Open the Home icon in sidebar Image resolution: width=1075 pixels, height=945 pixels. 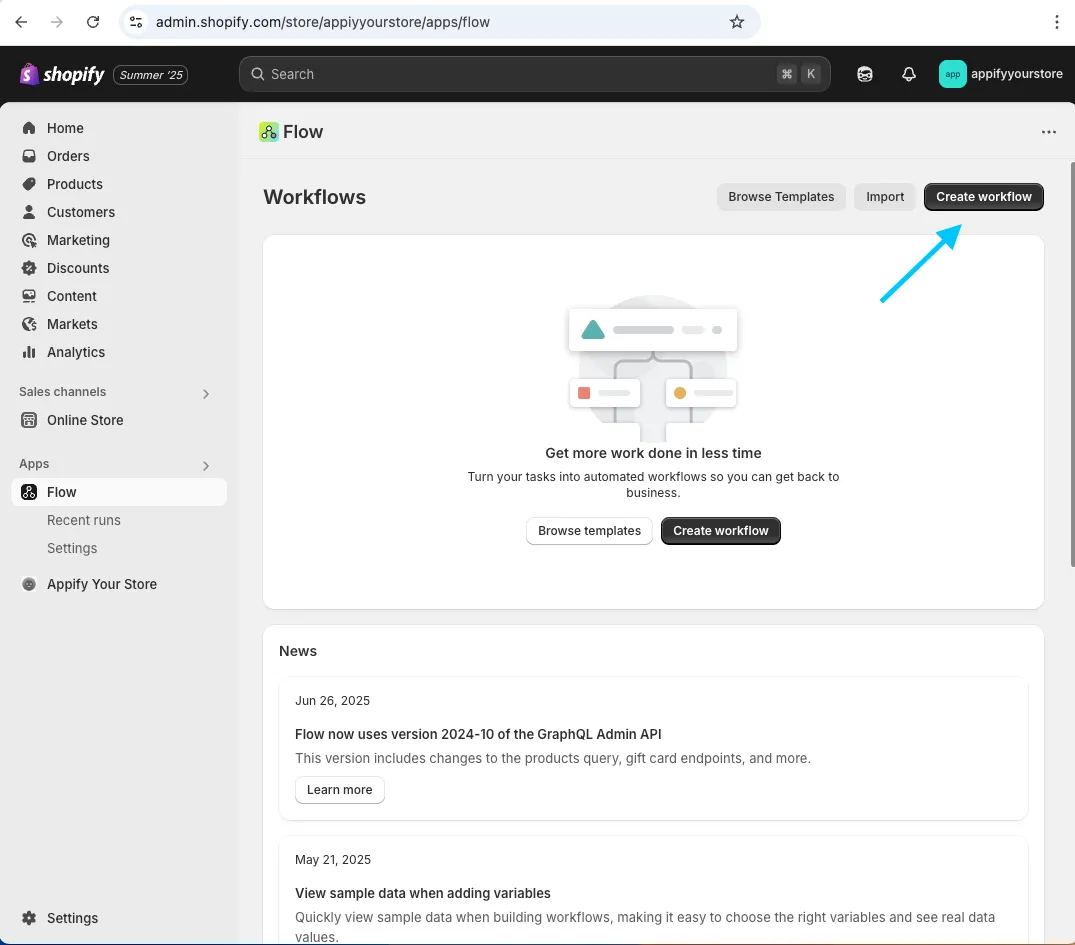tap(29, 128)
